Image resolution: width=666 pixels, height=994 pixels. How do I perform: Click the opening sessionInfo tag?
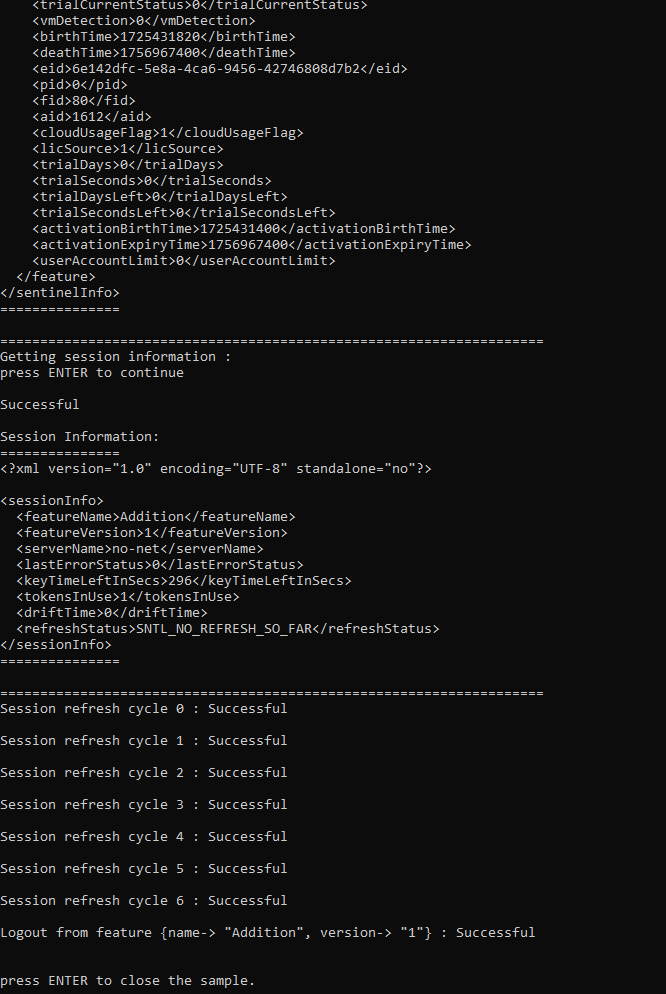[x=52, y=501]
